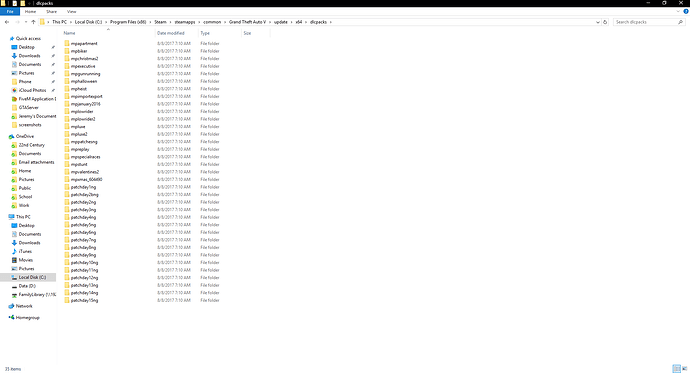Viewport: 690px width, 373px height.
Task: Select This PC in navigation pane
Action: point(23,217)
